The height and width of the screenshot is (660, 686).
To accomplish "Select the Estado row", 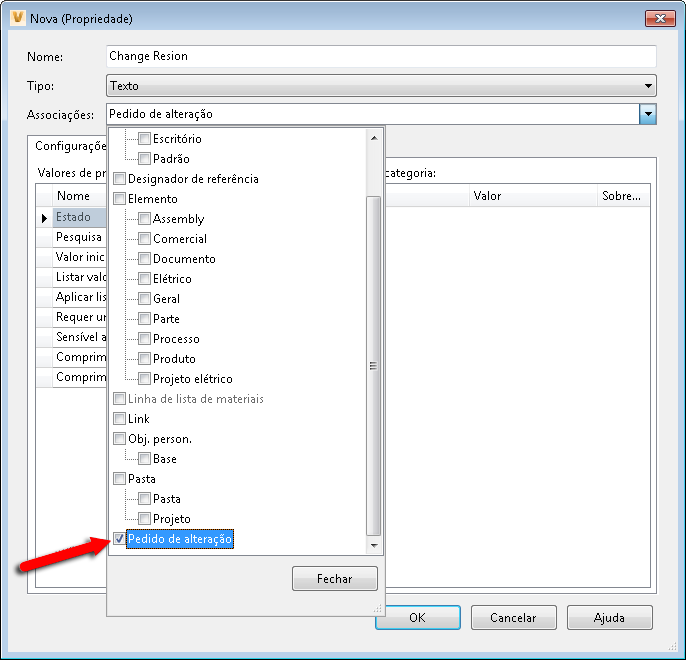I will (x=79, y=217).
